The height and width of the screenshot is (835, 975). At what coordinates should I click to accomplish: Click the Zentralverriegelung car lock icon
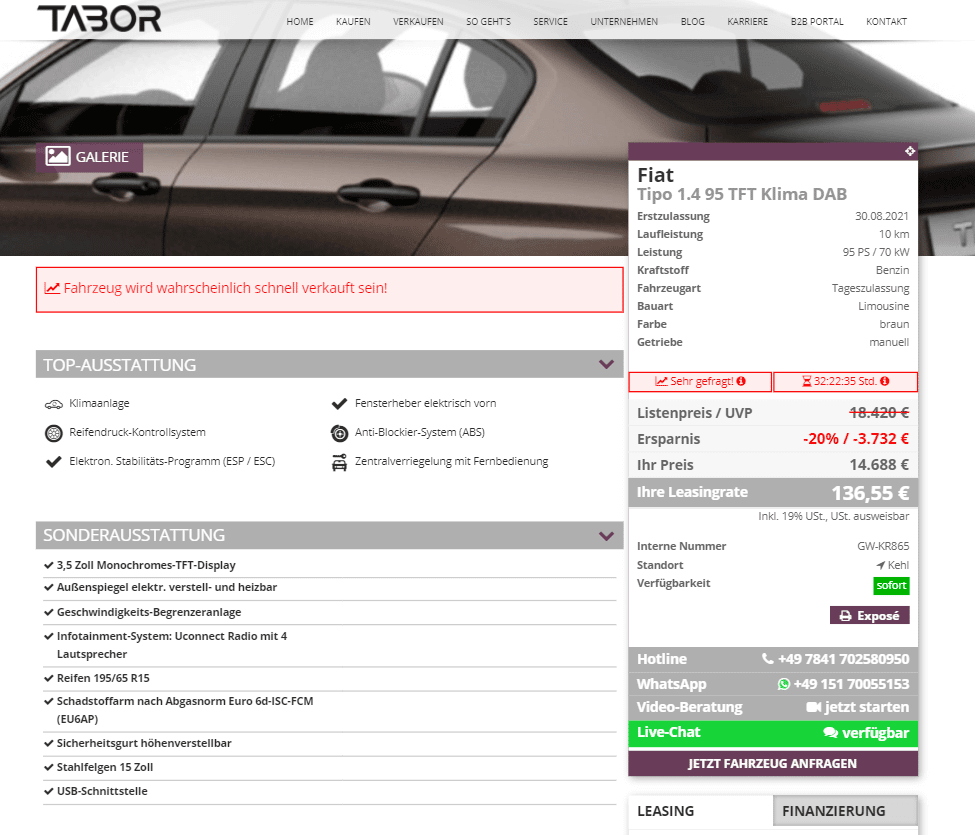(x=340, y=463)
